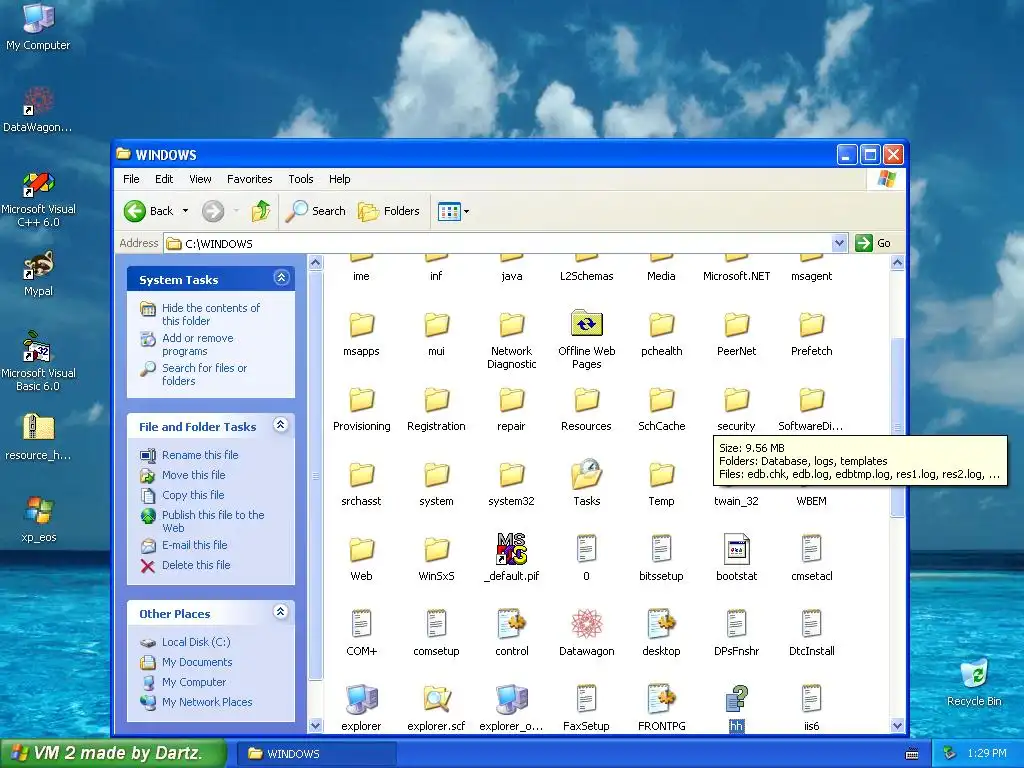Image resolution: width=1024 pixels, height=768 pixels.
Task: Open the Help menu
Action: [x=340, y=179]
